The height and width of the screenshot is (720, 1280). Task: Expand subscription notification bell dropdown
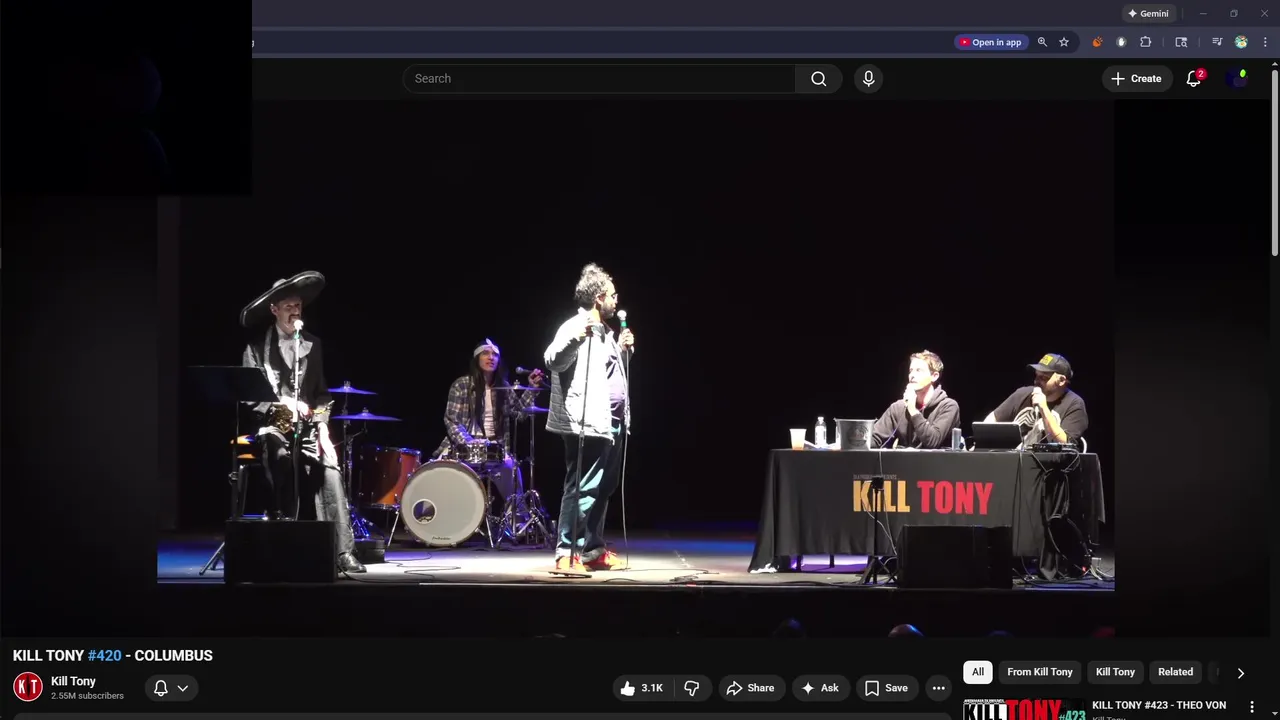pos(170,688)
